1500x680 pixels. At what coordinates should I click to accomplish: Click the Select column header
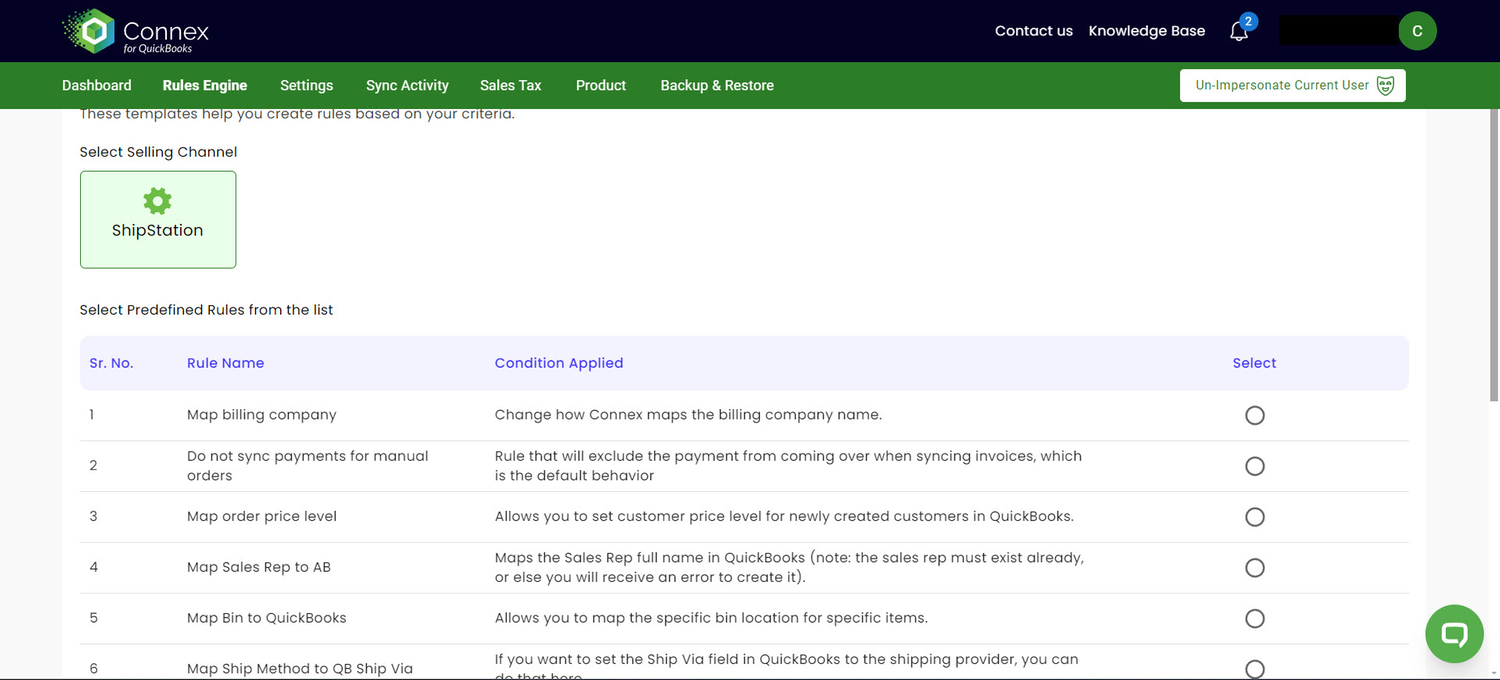1255,363
